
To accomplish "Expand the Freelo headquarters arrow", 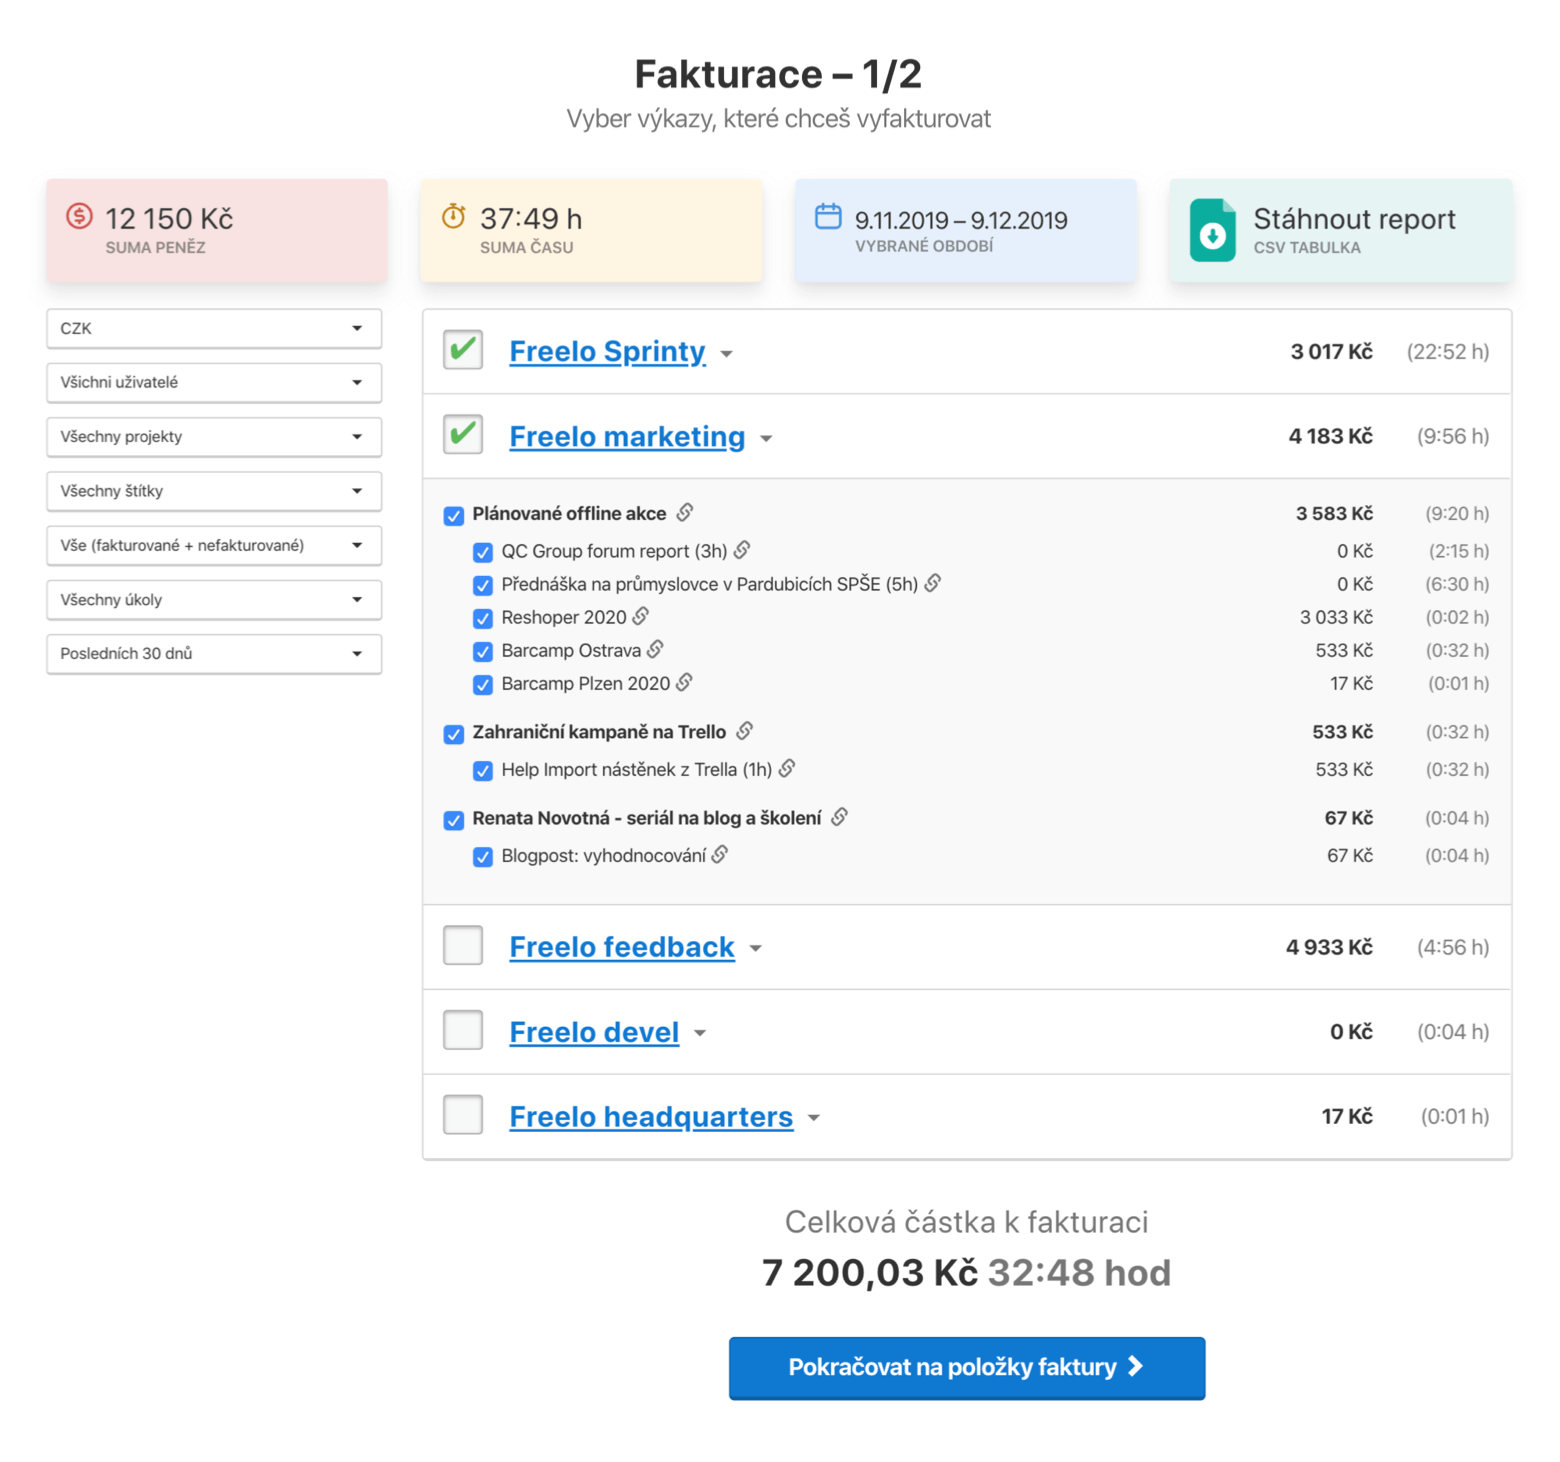I will [814, 1119].
